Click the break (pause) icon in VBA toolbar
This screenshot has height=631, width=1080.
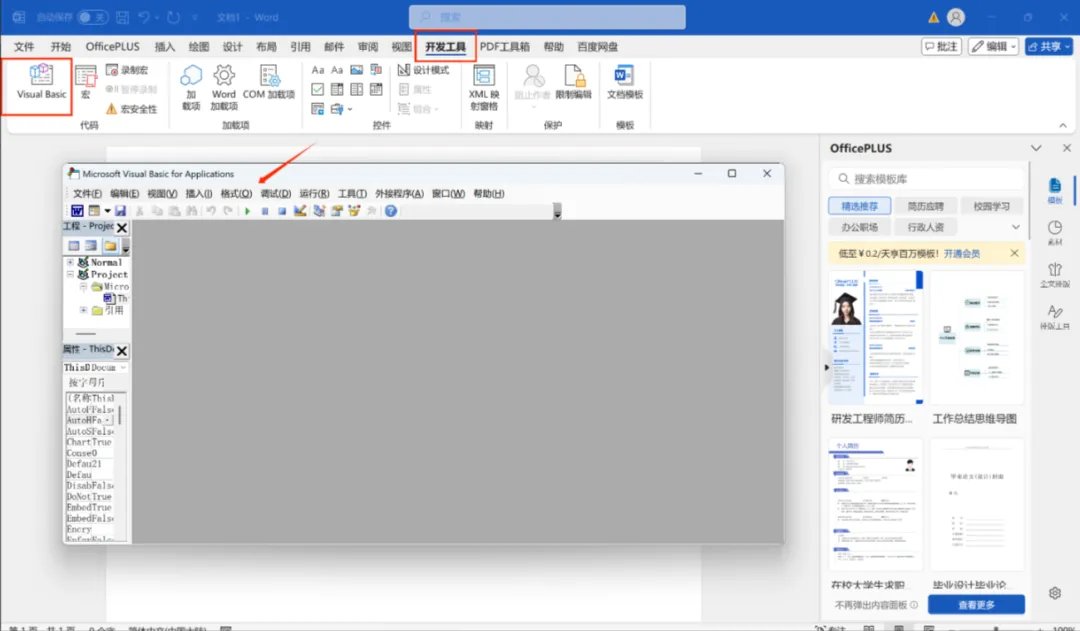[264, 211]
